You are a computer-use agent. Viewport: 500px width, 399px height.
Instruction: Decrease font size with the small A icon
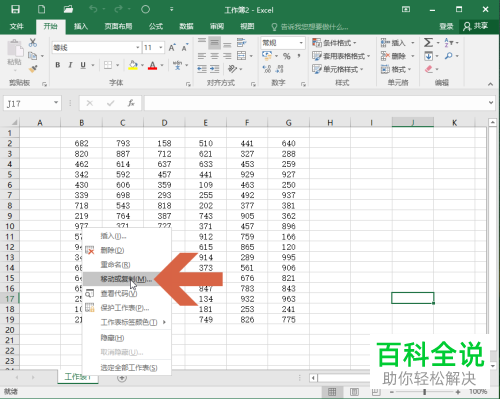(185, 48)
